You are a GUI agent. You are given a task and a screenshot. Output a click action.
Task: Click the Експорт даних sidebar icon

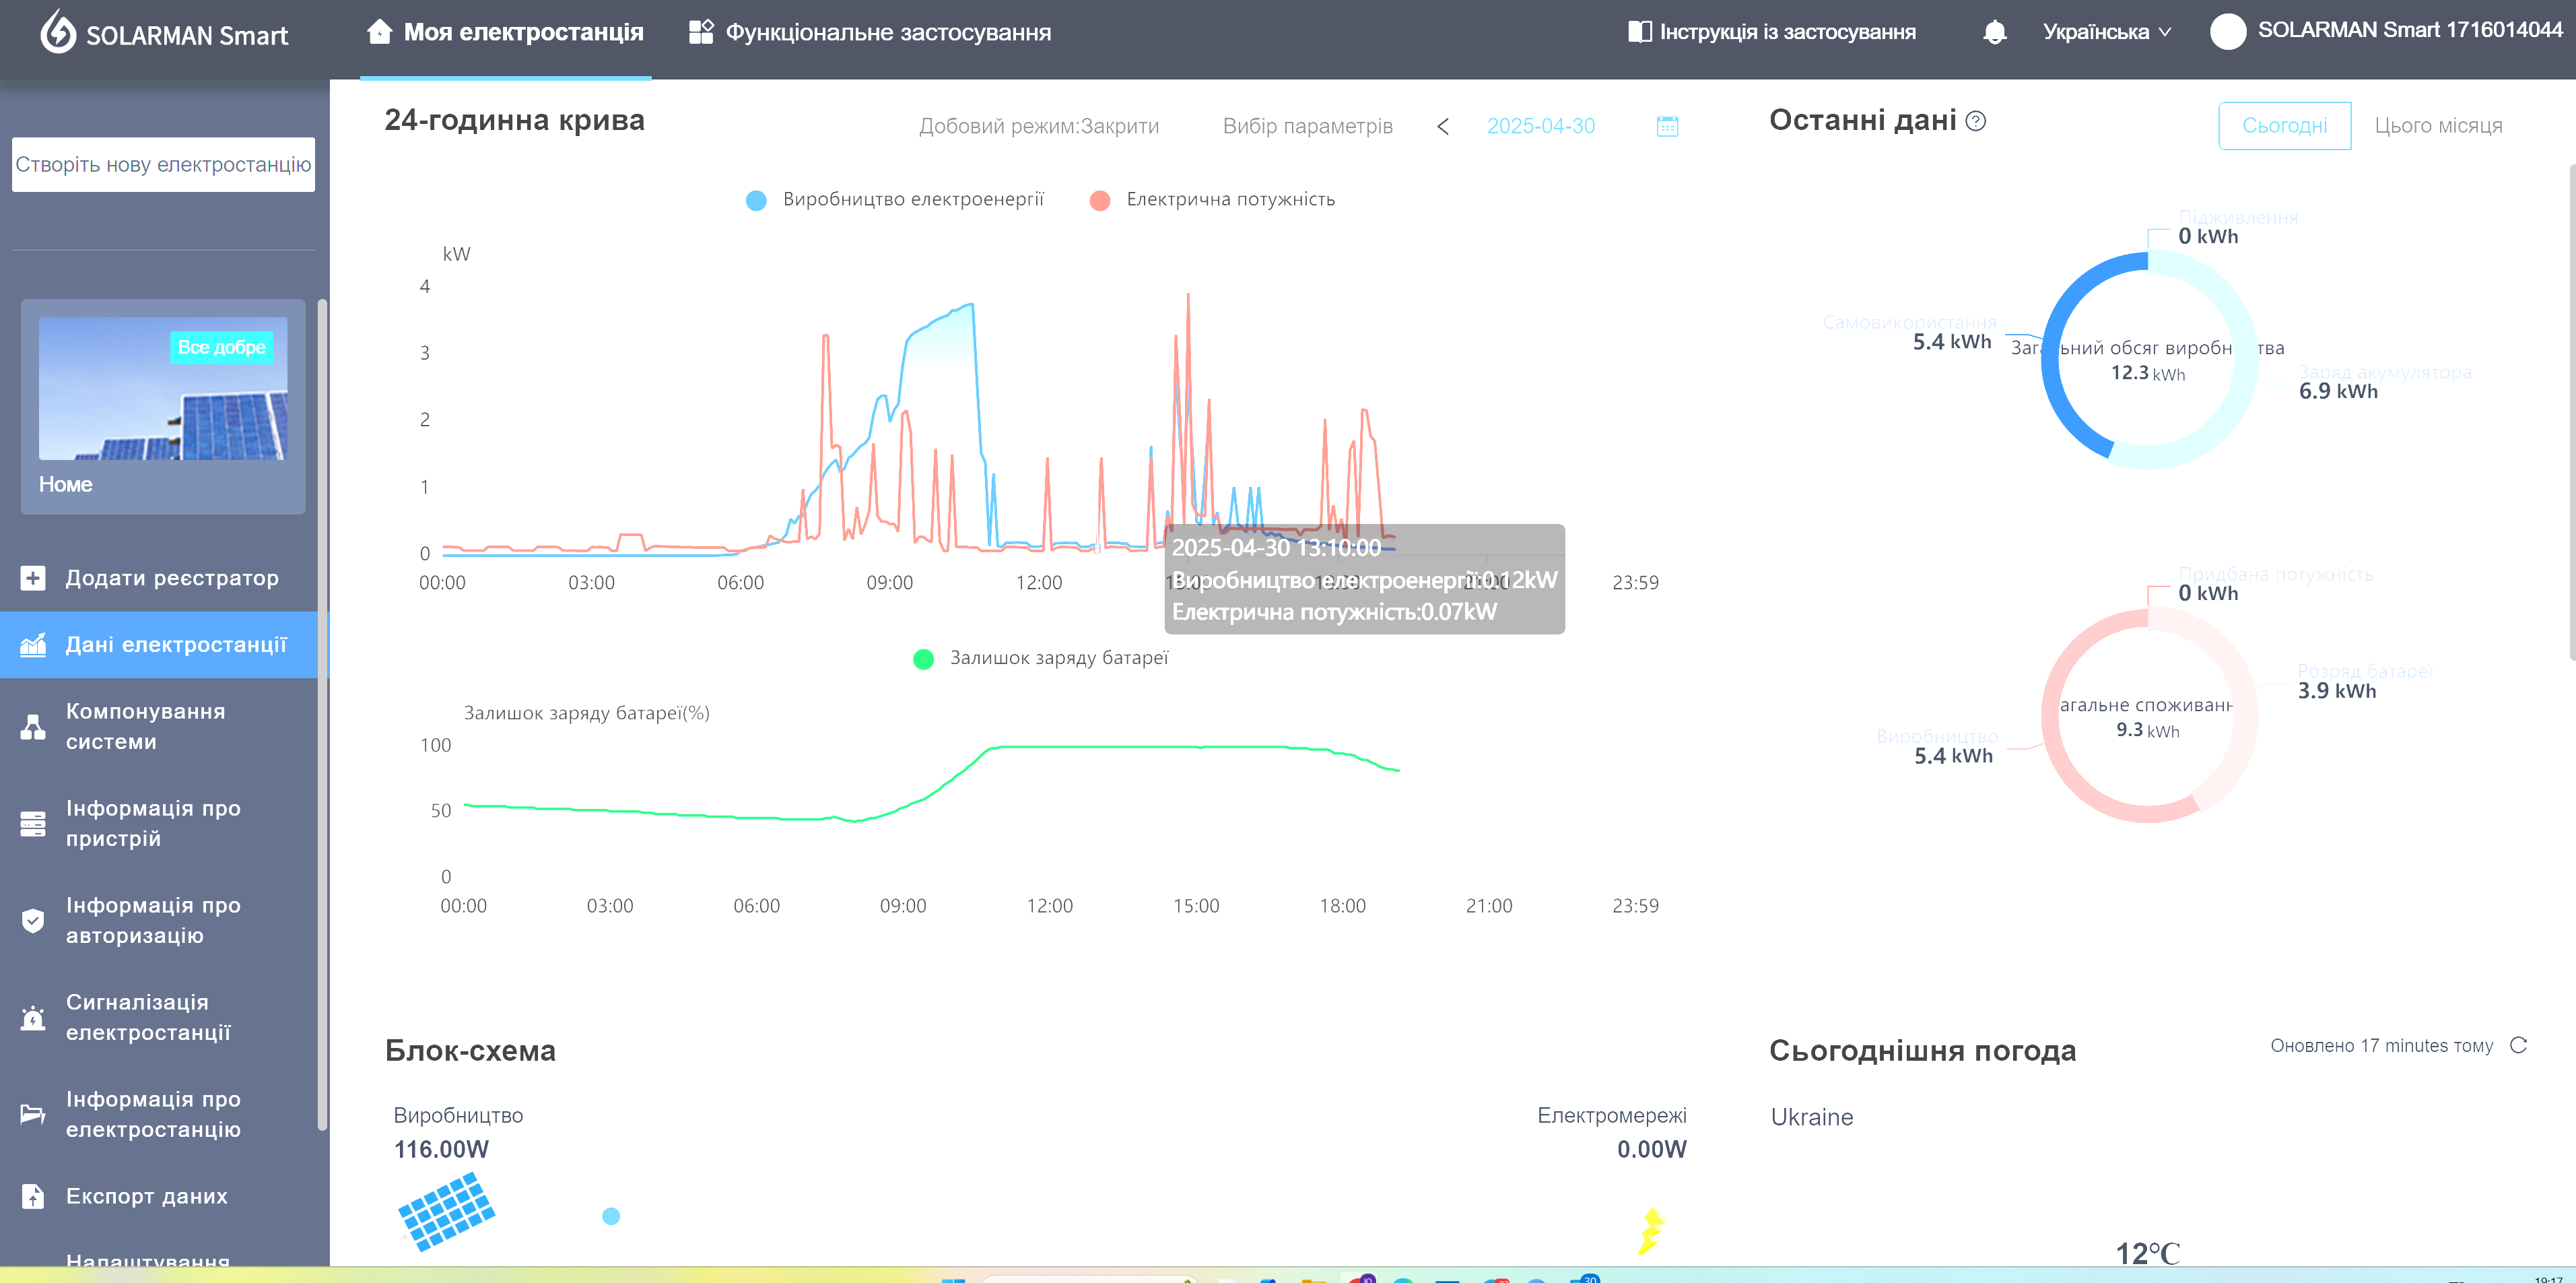point(33,1196)
